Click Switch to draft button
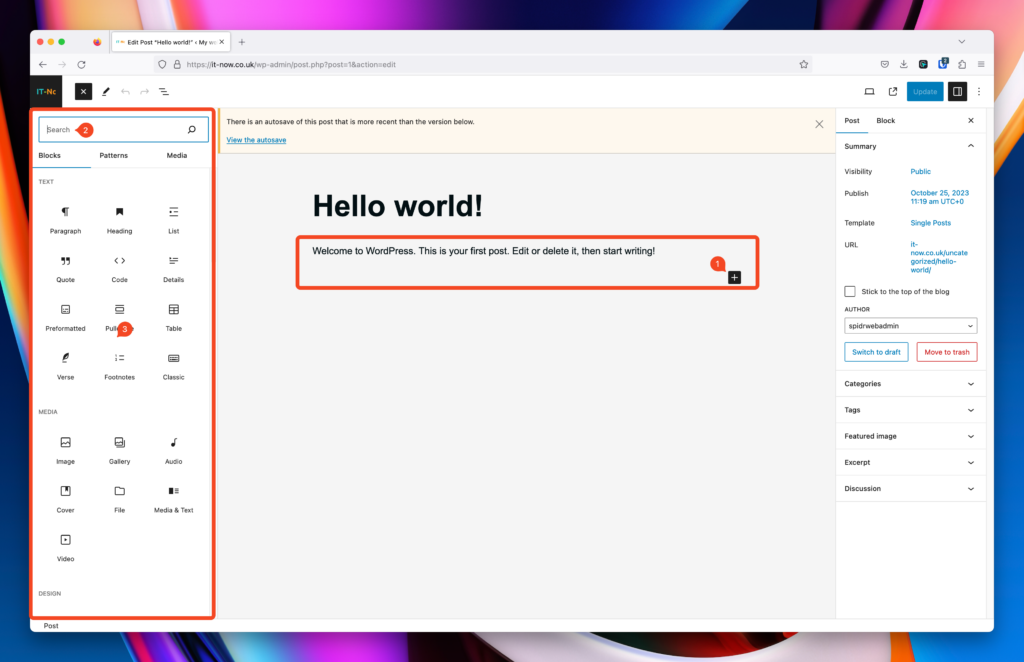The image size is (1024, 662). point(876,352)
